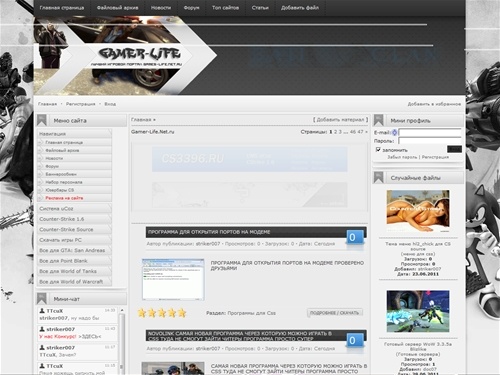Expand 'Все для Point Blank' category
500x375 pixels.
pos(75,261)
